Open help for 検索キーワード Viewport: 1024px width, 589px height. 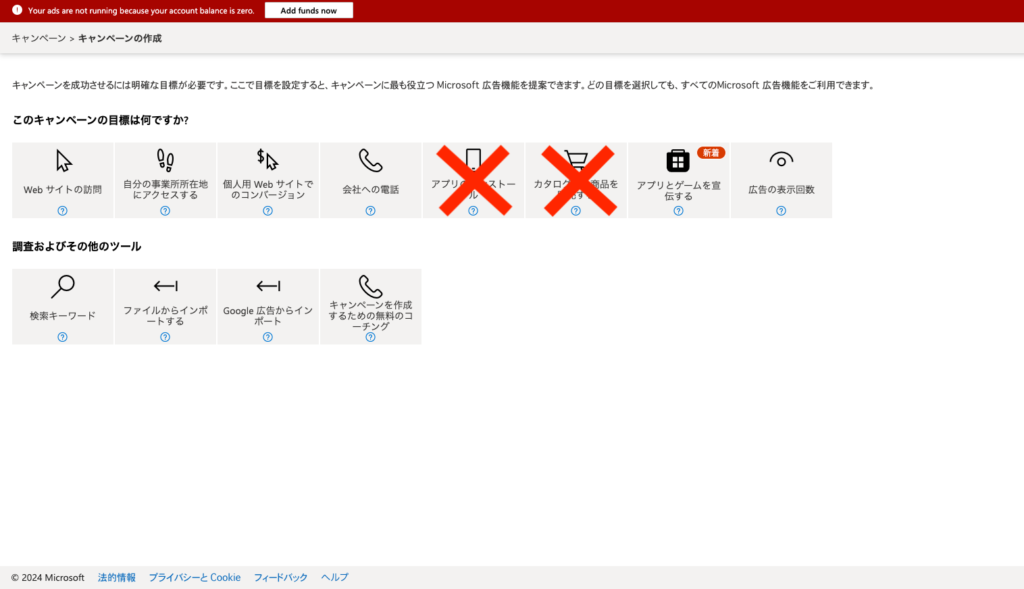63,337
